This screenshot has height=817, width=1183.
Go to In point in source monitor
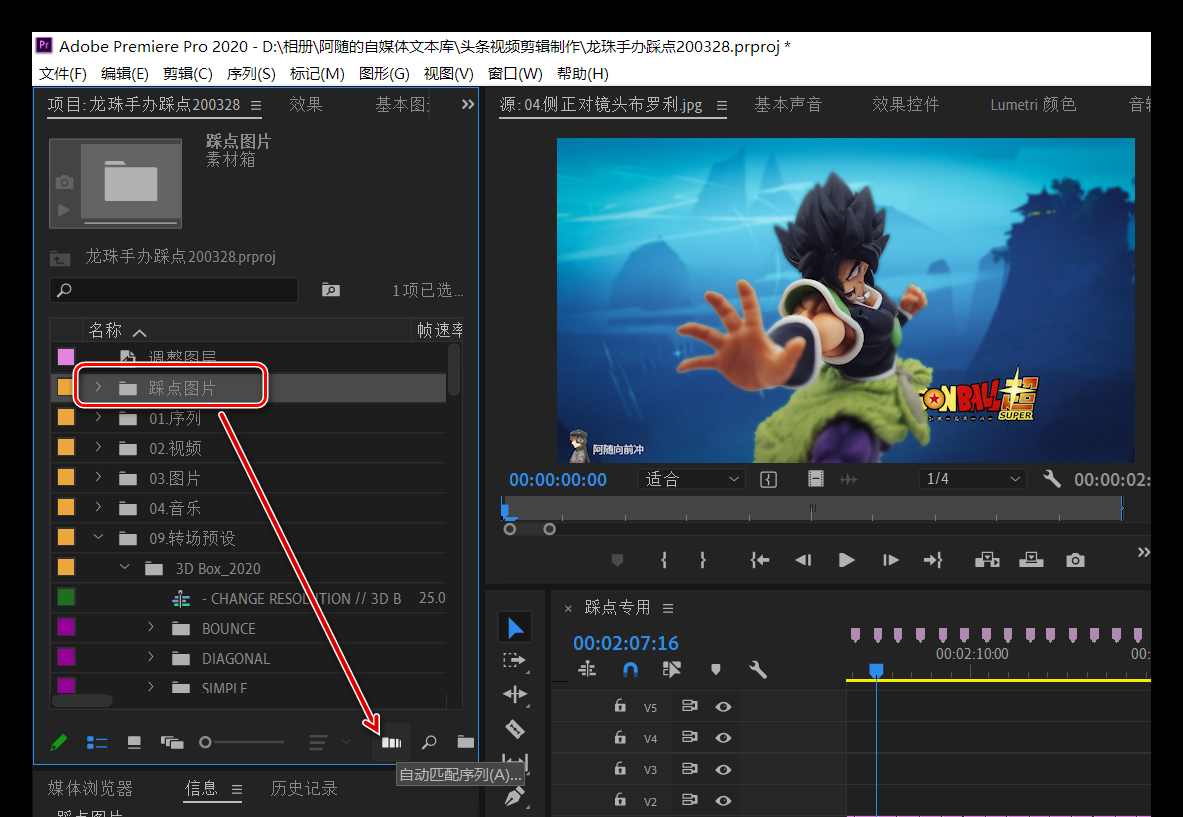tap(759, 560)
